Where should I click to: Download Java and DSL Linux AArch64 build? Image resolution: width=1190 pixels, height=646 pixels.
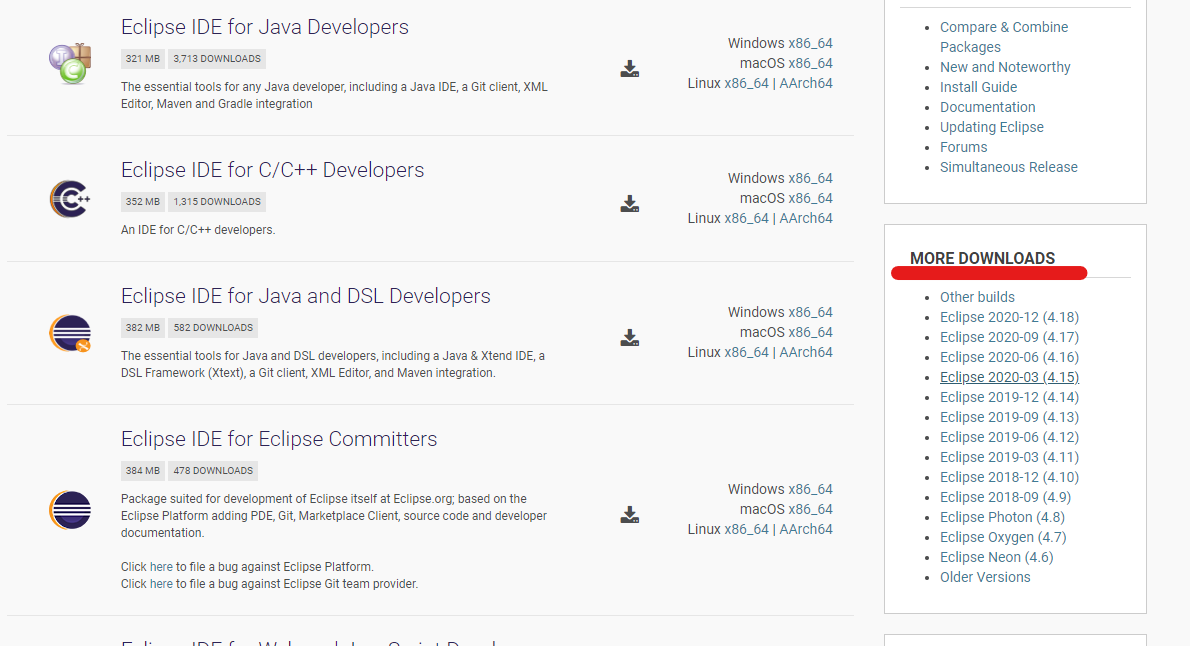(806, 352)
